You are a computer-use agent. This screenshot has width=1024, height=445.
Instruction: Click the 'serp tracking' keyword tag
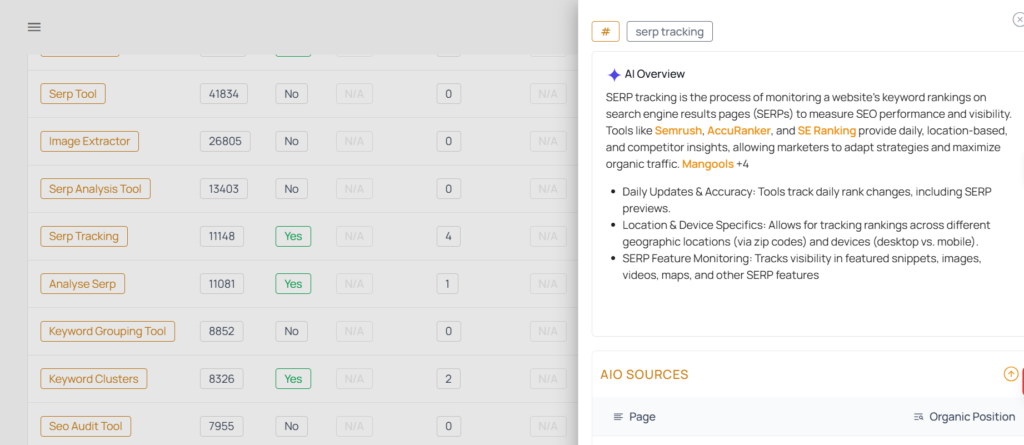[669, 31]
